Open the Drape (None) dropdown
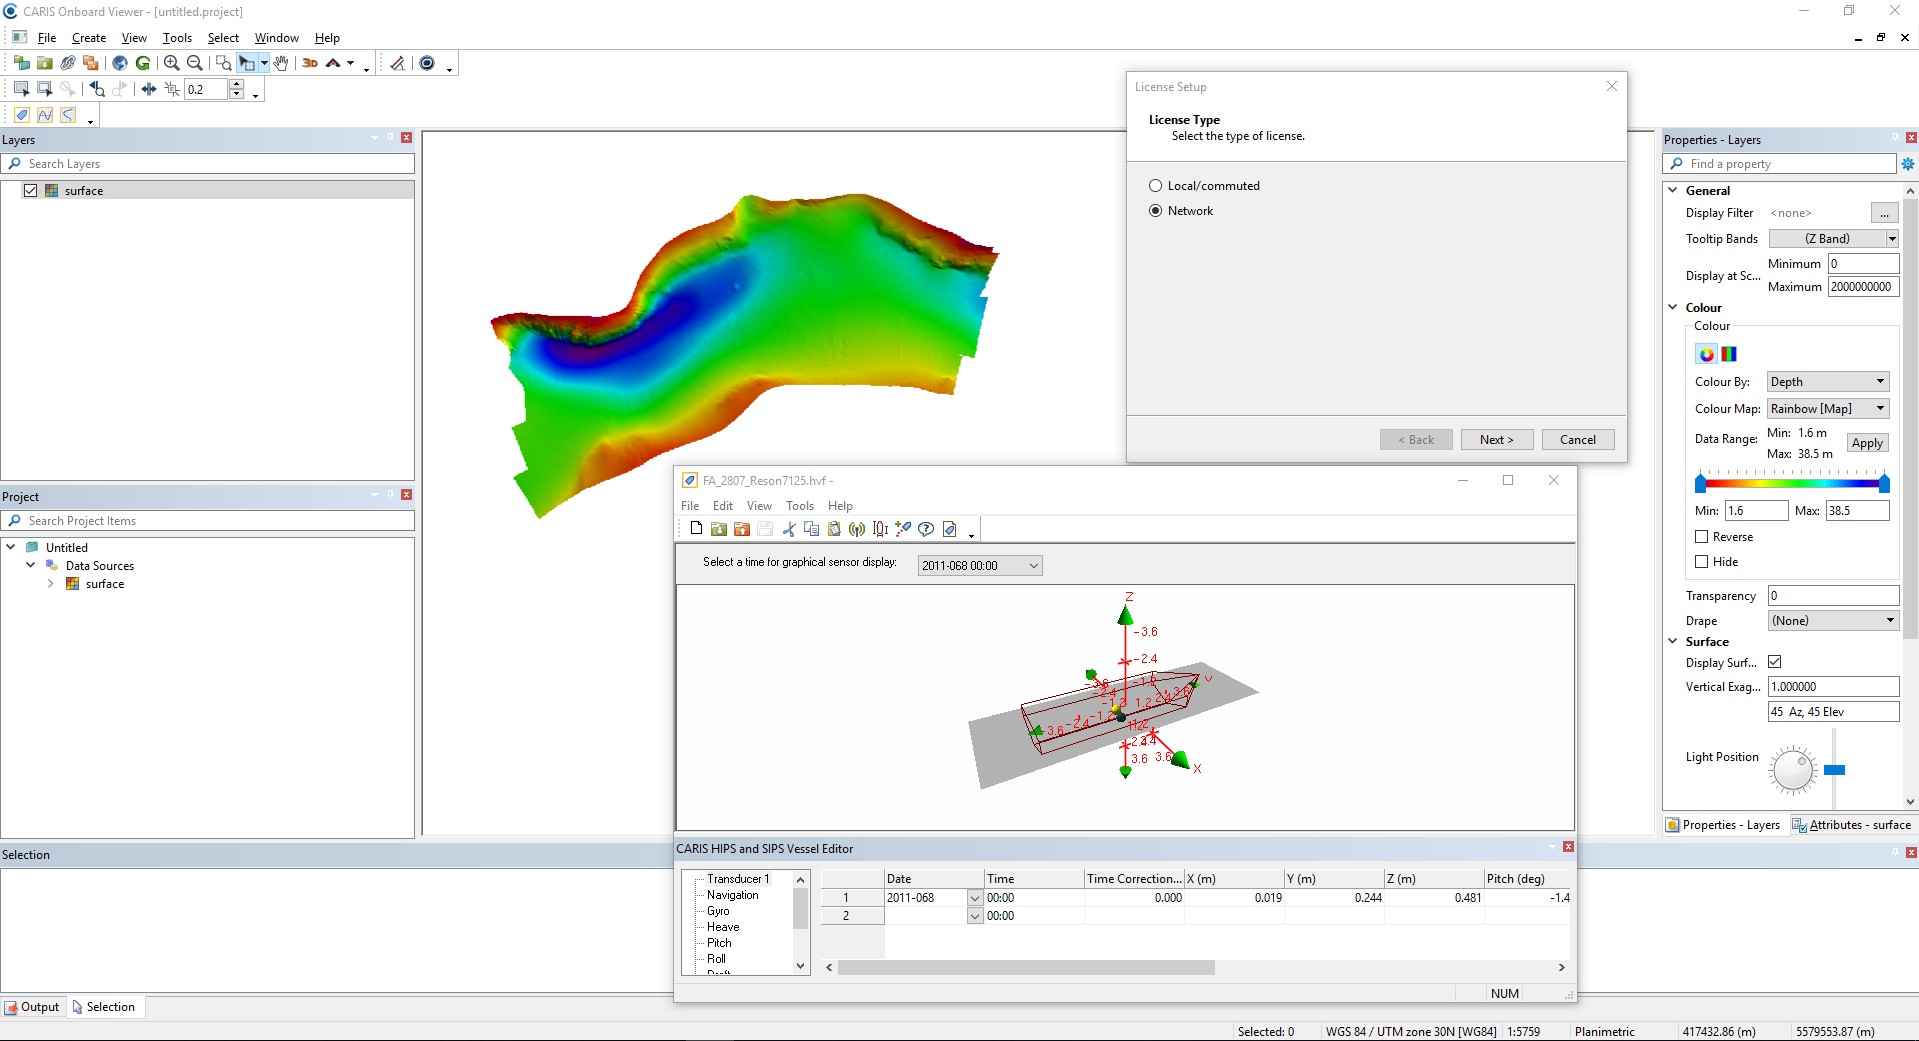Image resolution: width=1919 pixels, height=1041 pixels. pyautogui.click(x=1833, y=621)
